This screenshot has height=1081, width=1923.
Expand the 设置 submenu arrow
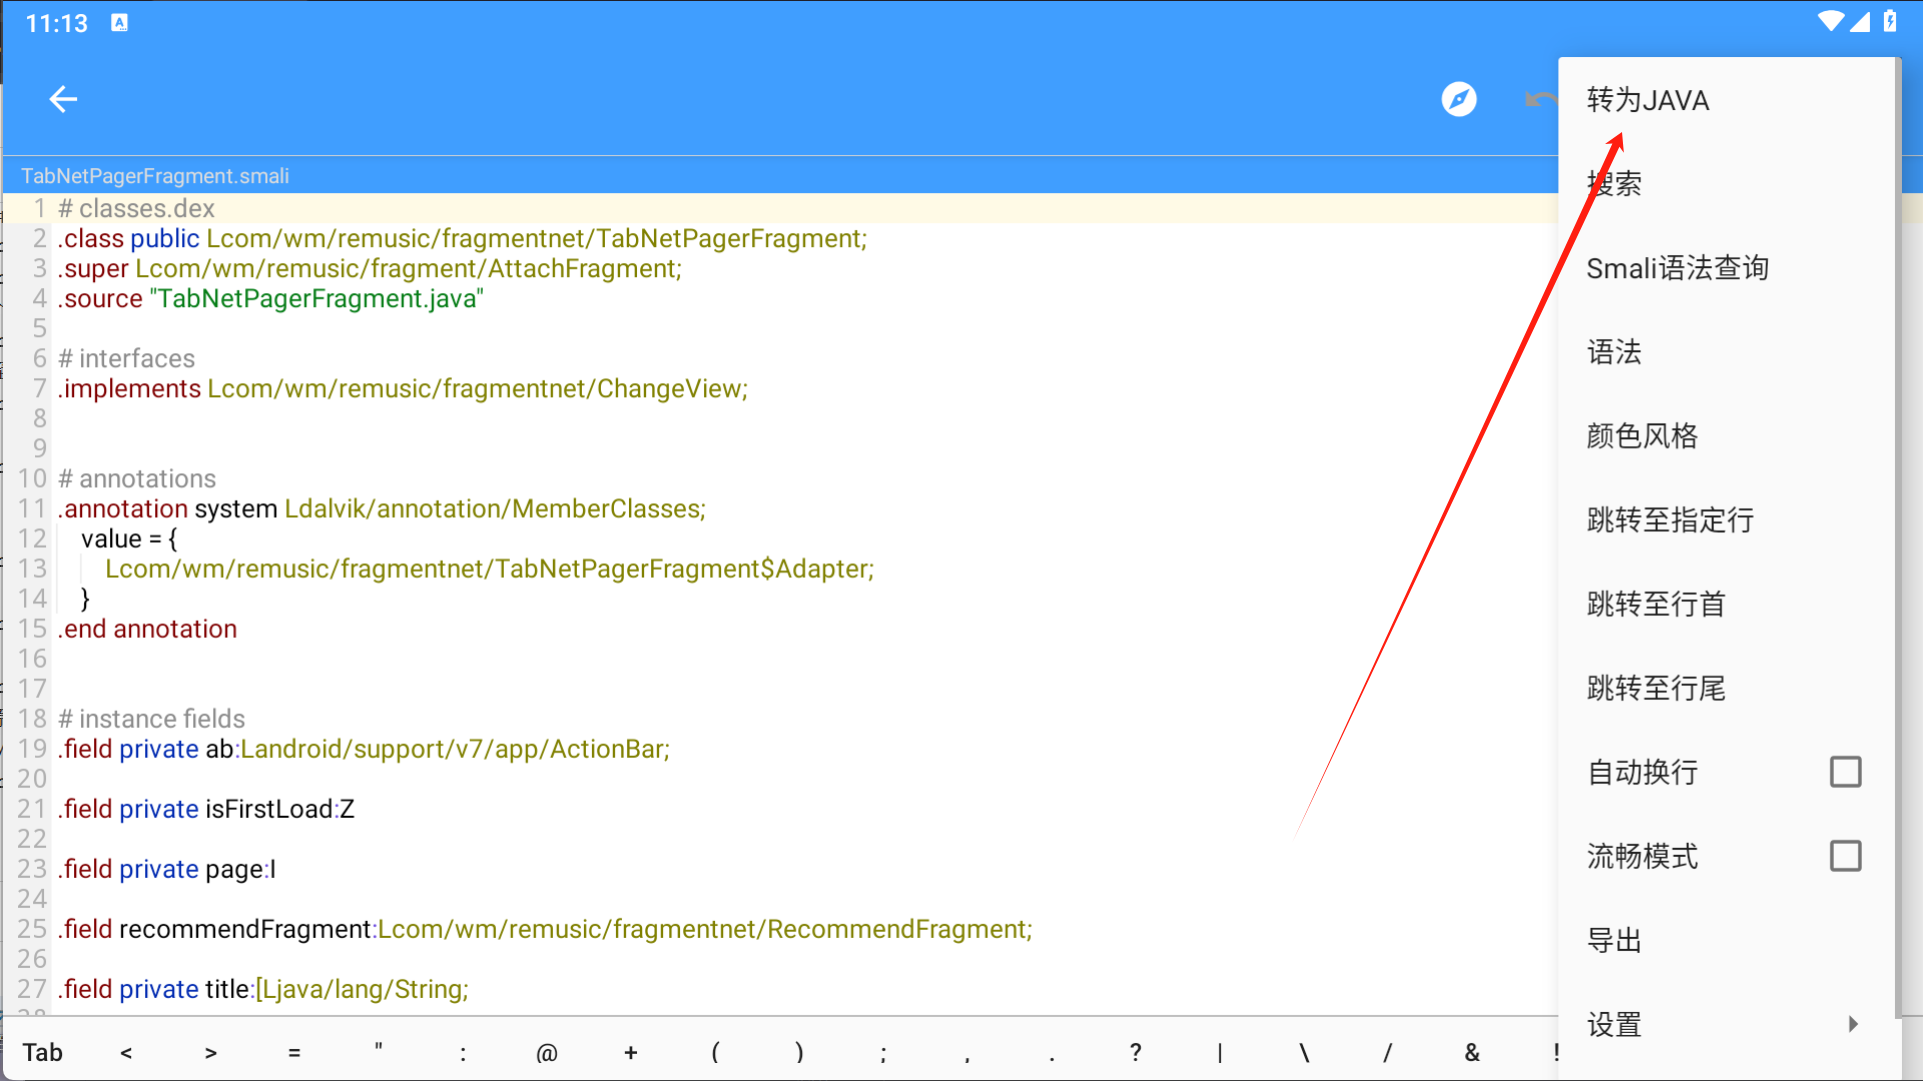(x=1852, y=1024)
